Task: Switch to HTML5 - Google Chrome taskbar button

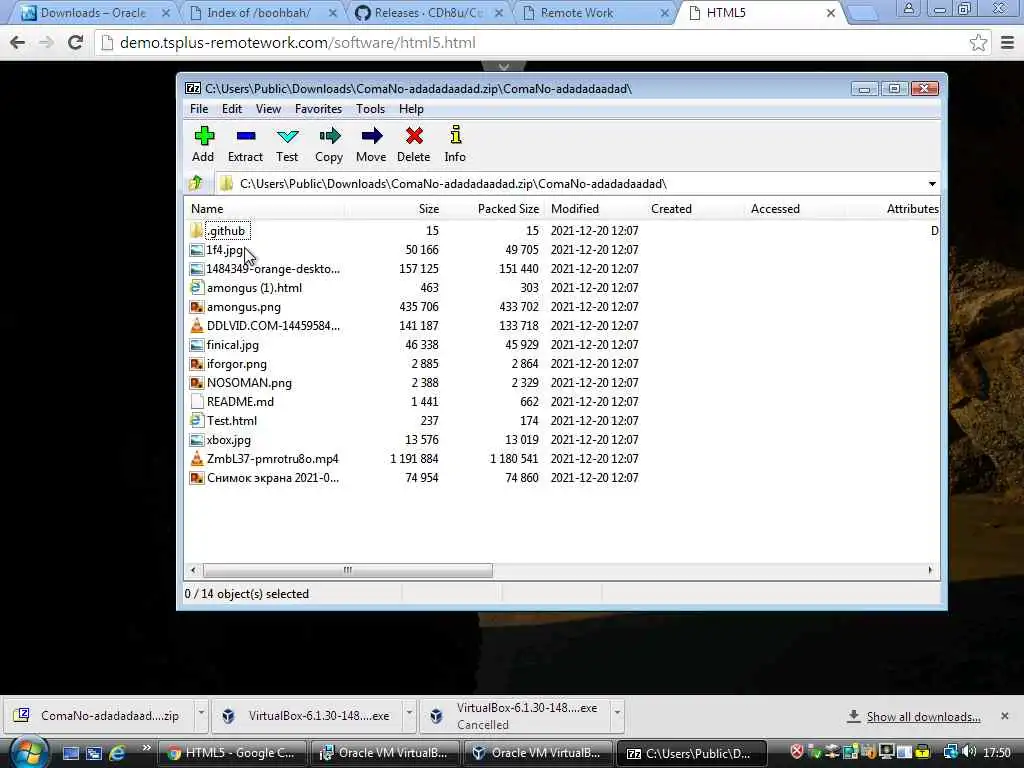Action: 232,753
